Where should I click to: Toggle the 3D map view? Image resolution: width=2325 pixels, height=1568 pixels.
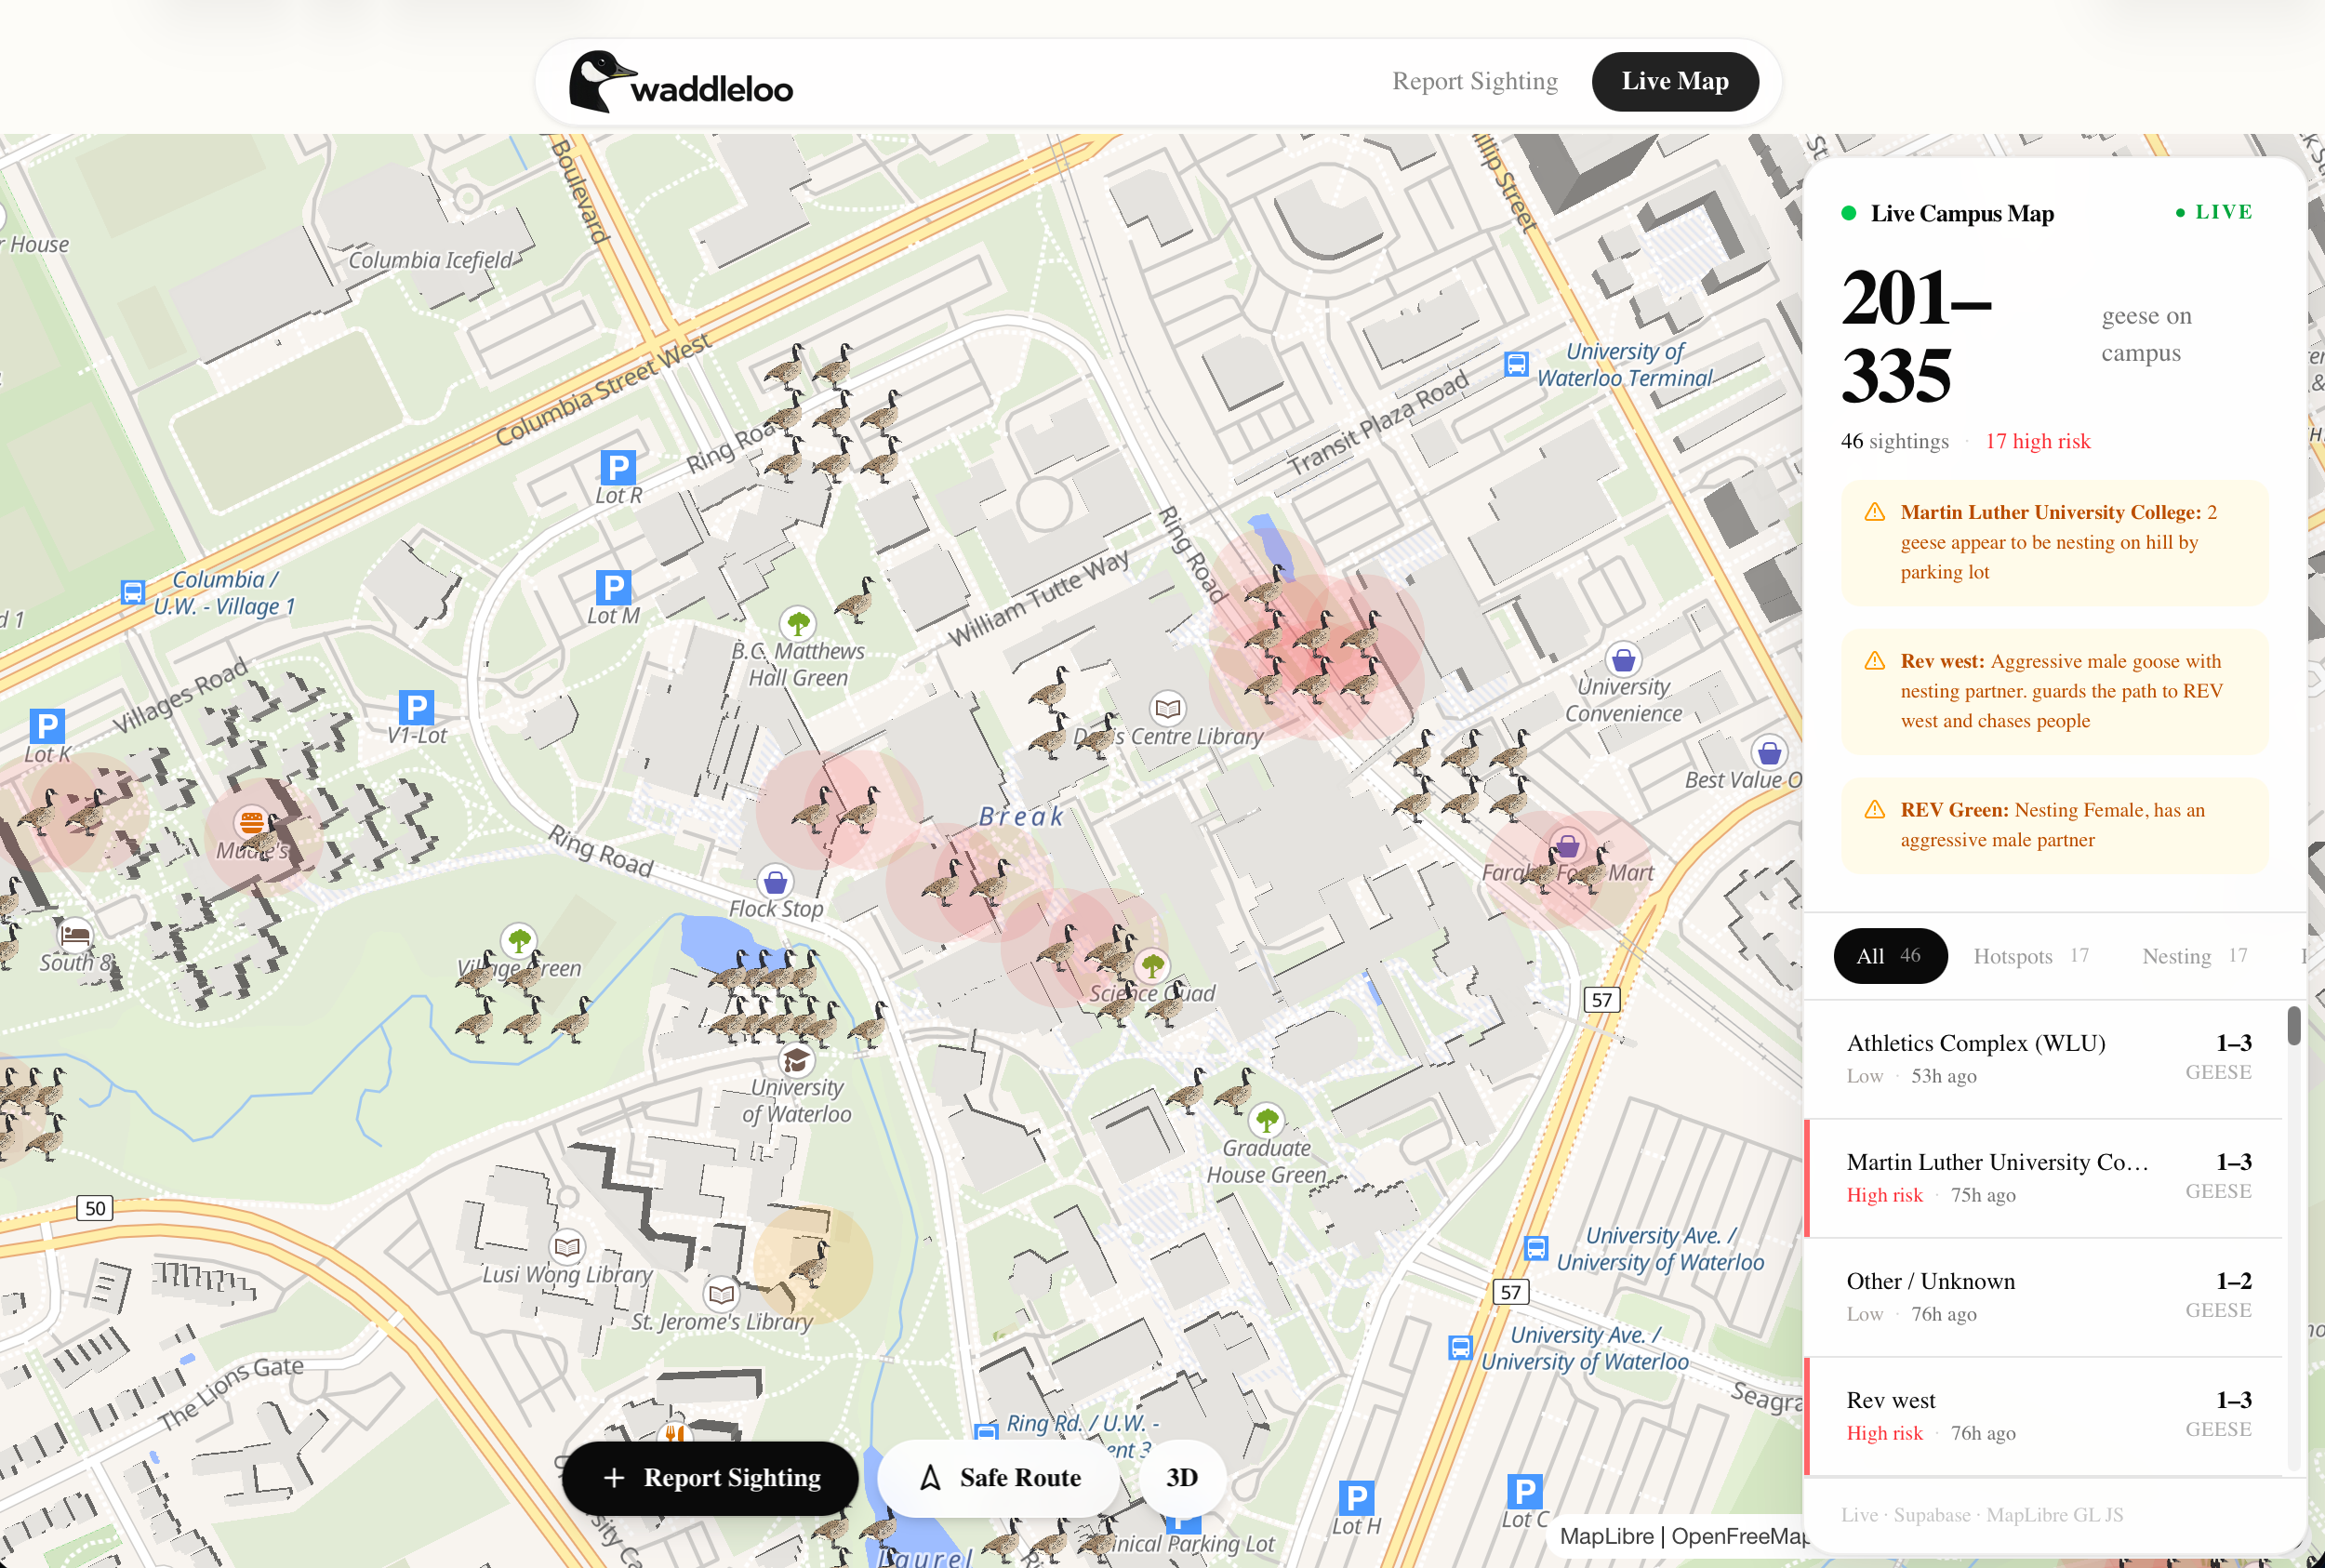tap(1182, 1477)
